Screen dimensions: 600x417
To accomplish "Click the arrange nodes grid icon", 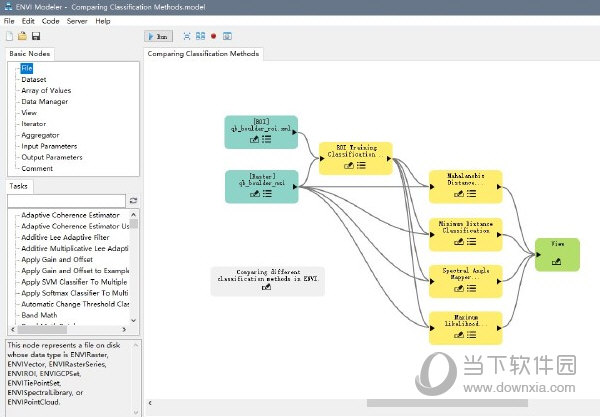I will [x=201, y=36].
